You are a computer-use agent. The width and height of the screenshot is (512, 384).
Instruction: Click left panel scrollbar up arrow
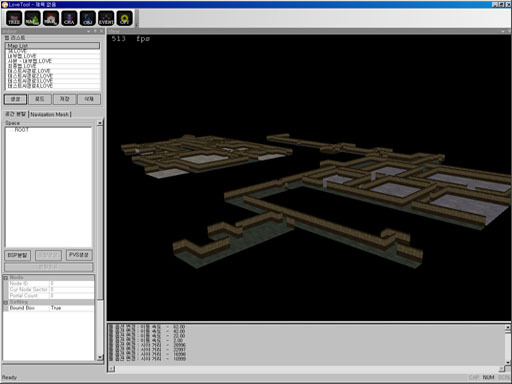point(100,123)
